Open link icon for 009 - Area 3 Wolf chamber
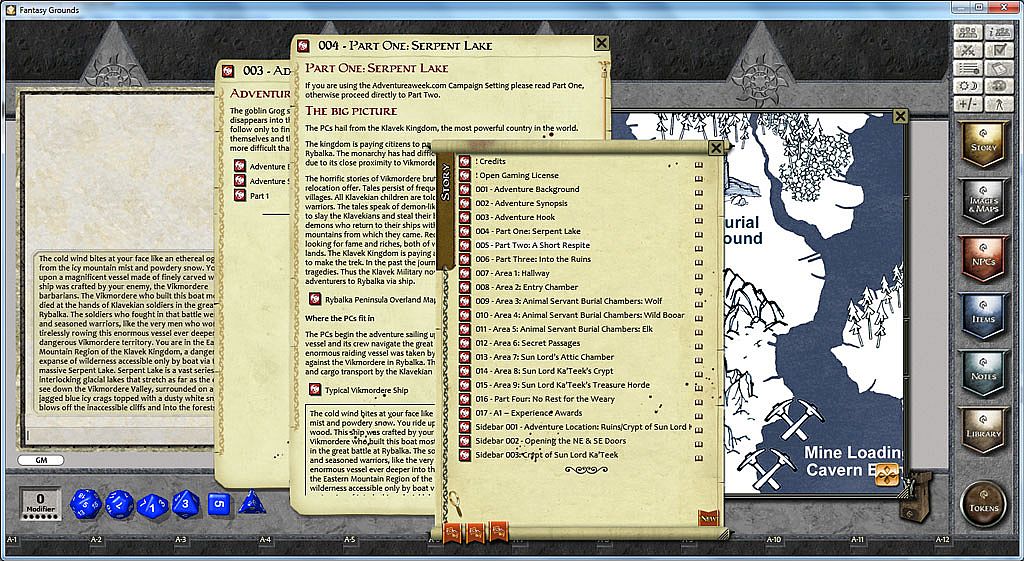1024x561 pixels. [x=465, y=301]
